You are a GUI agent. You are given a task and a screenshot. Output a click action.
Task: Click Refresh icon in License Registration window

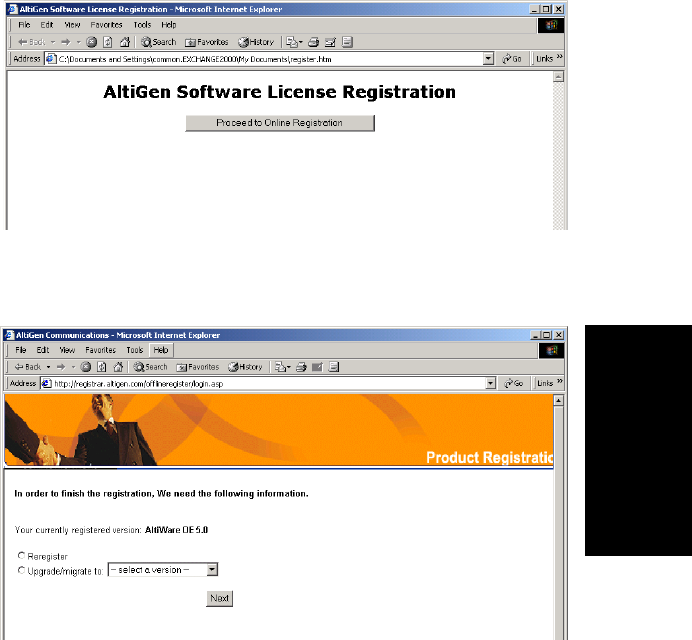point(108,42)
